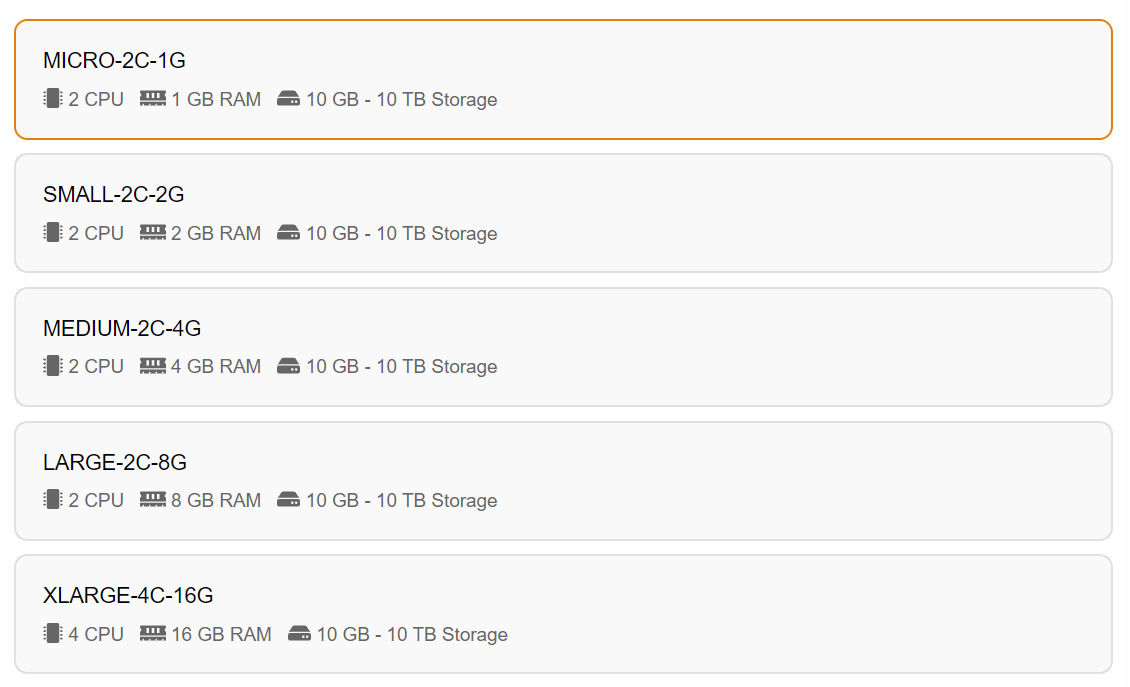1130x687 pixels.
Task: Choose the SMALL-2C-2G instance plan
Action: 114,195
